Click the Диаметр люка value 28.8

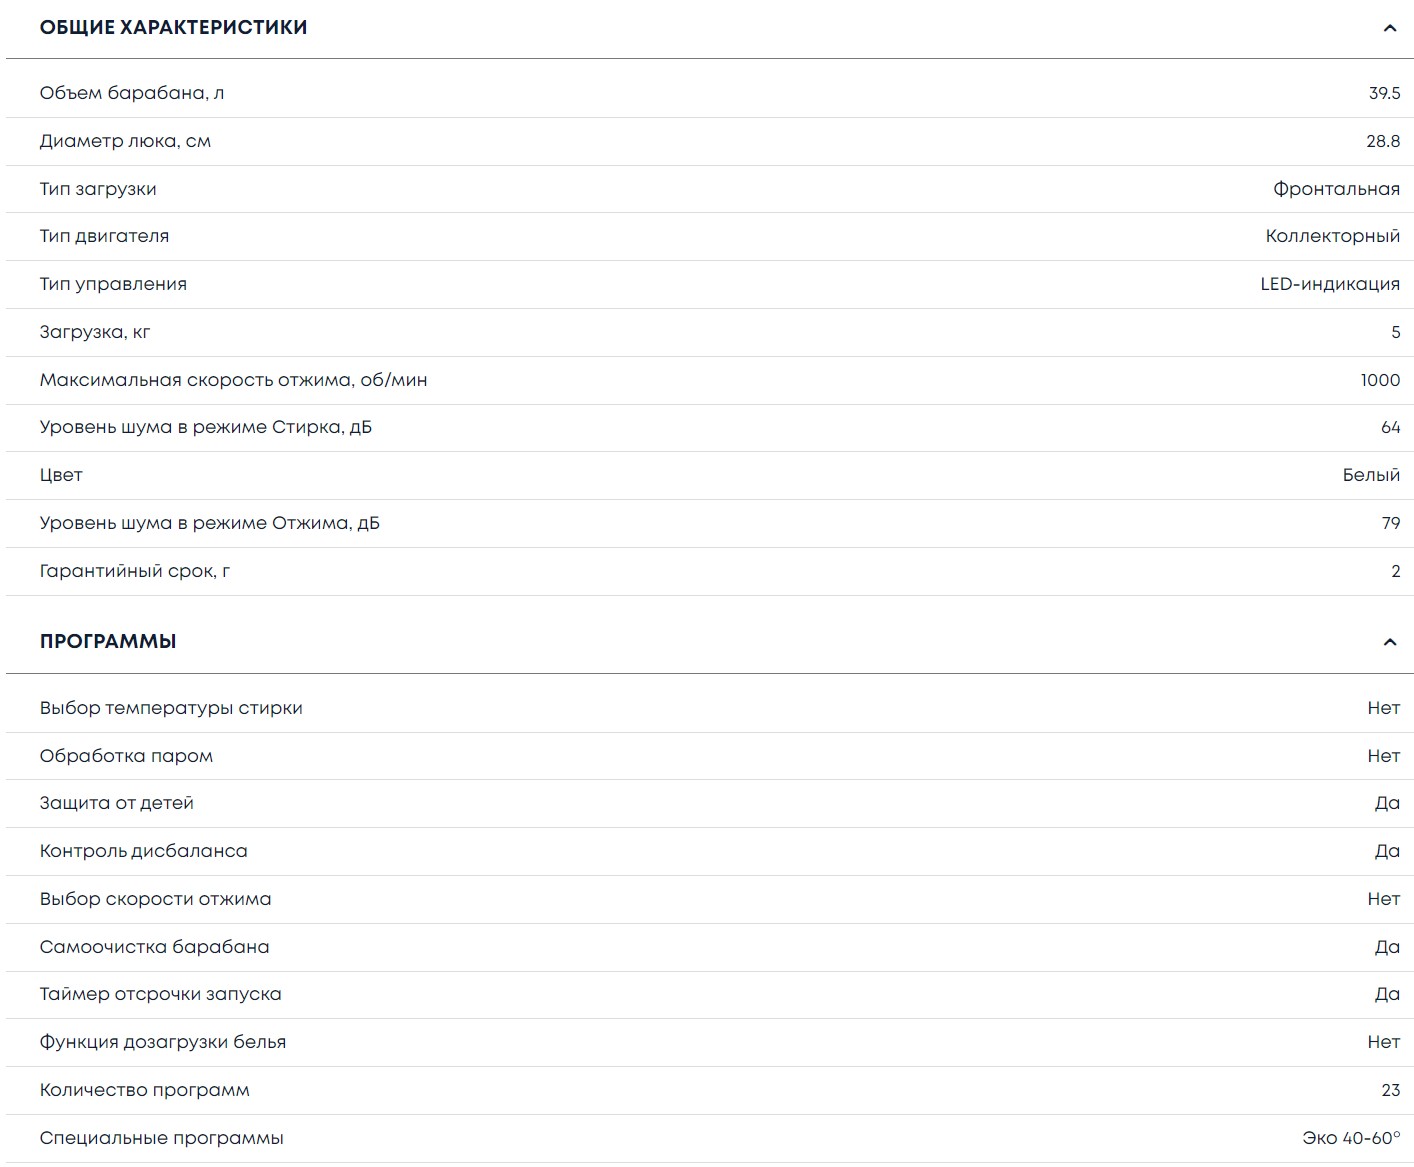1382,141
